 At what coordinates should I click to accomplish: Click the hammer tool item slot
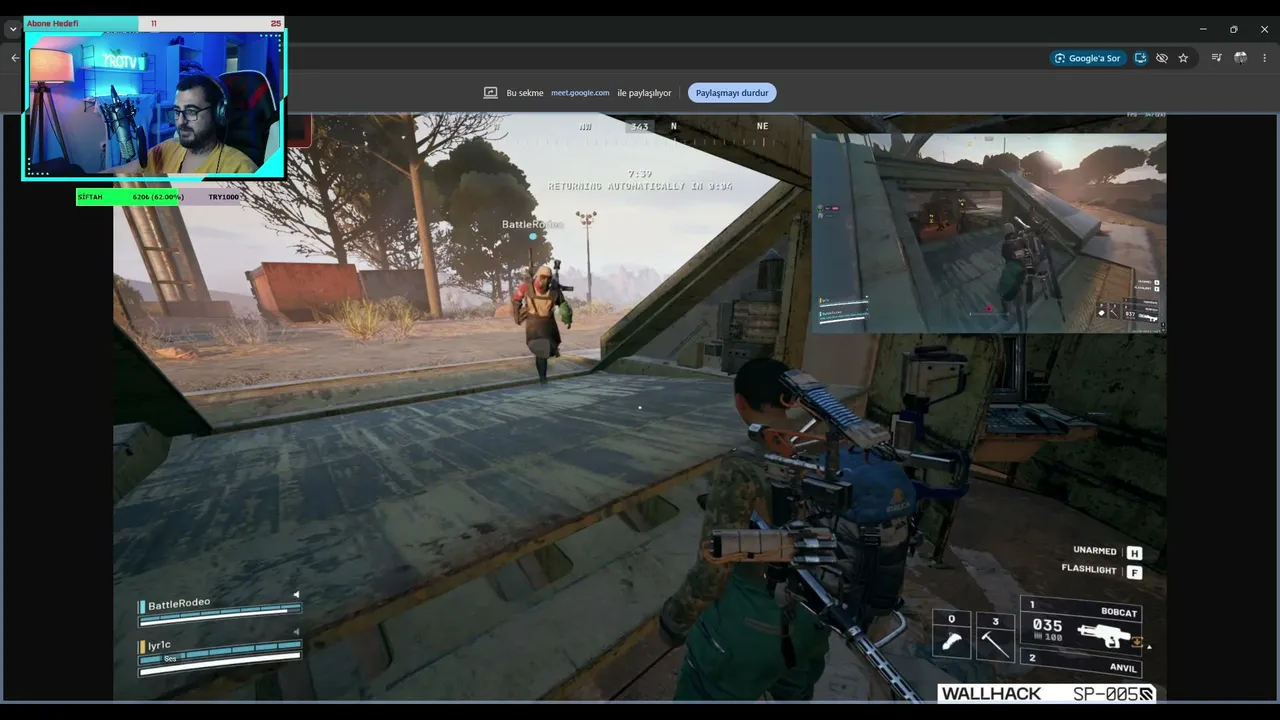point(994,637)
